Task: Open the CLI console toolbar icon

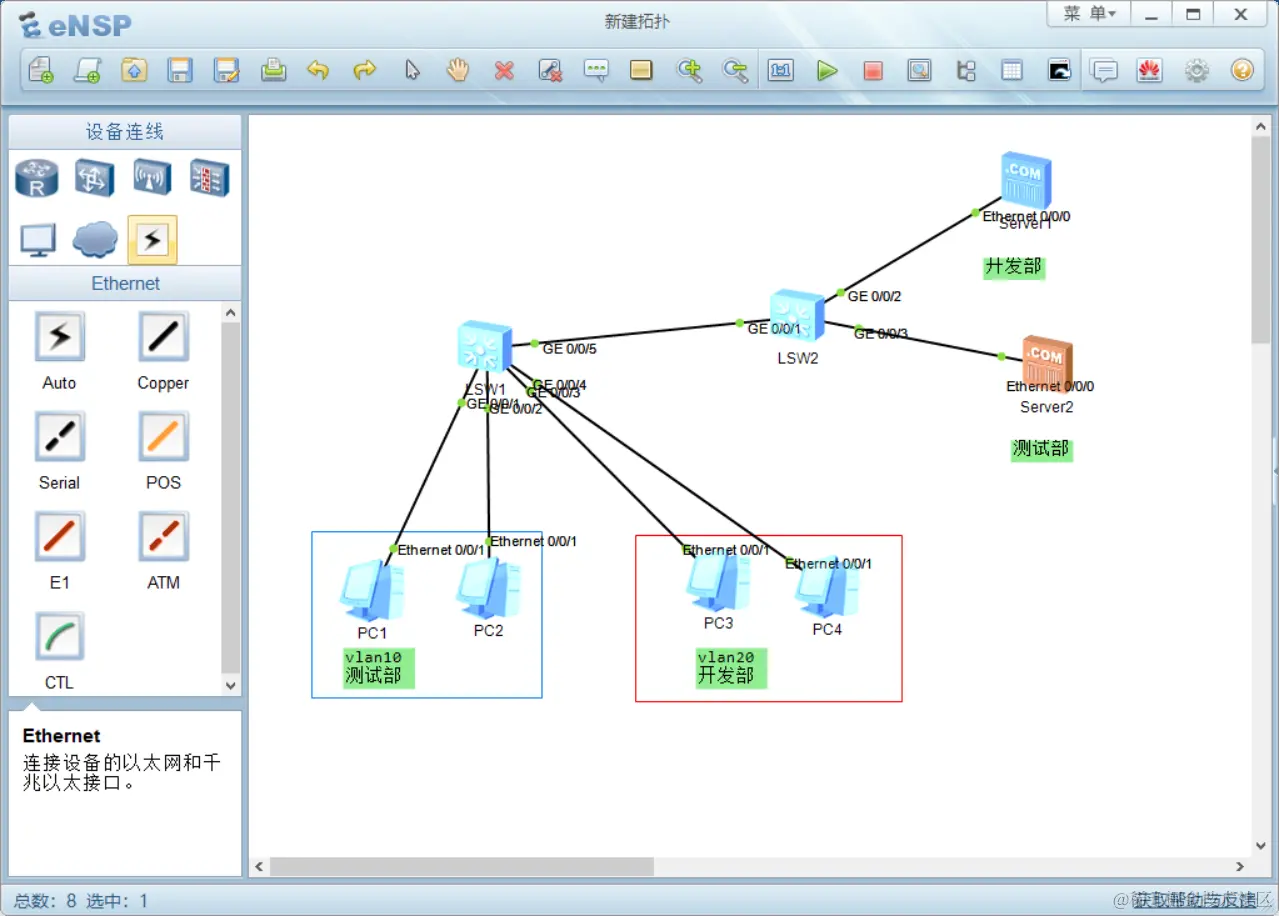Action: (x=1059, y=70)
